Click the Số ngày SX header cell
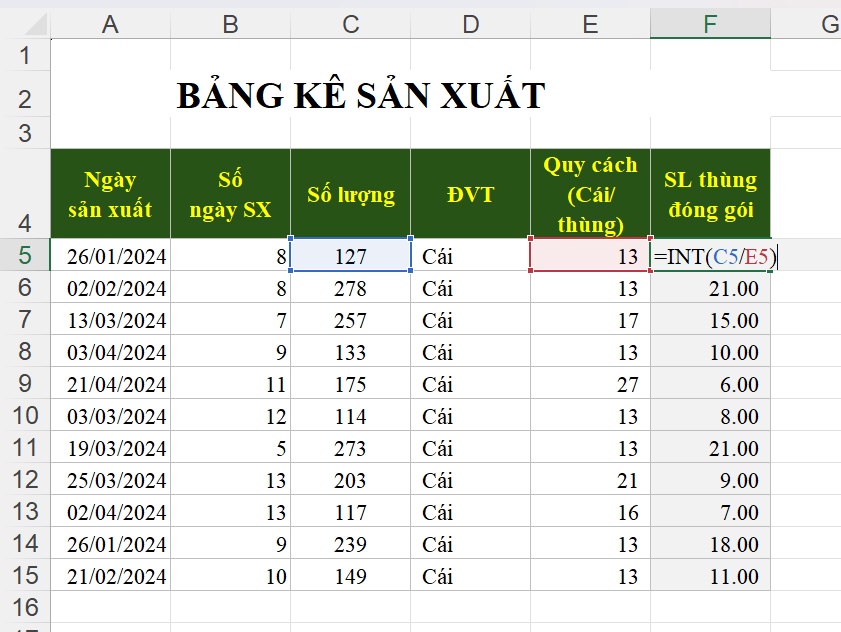This screenshot has height=632, width=841. (231, 194)
